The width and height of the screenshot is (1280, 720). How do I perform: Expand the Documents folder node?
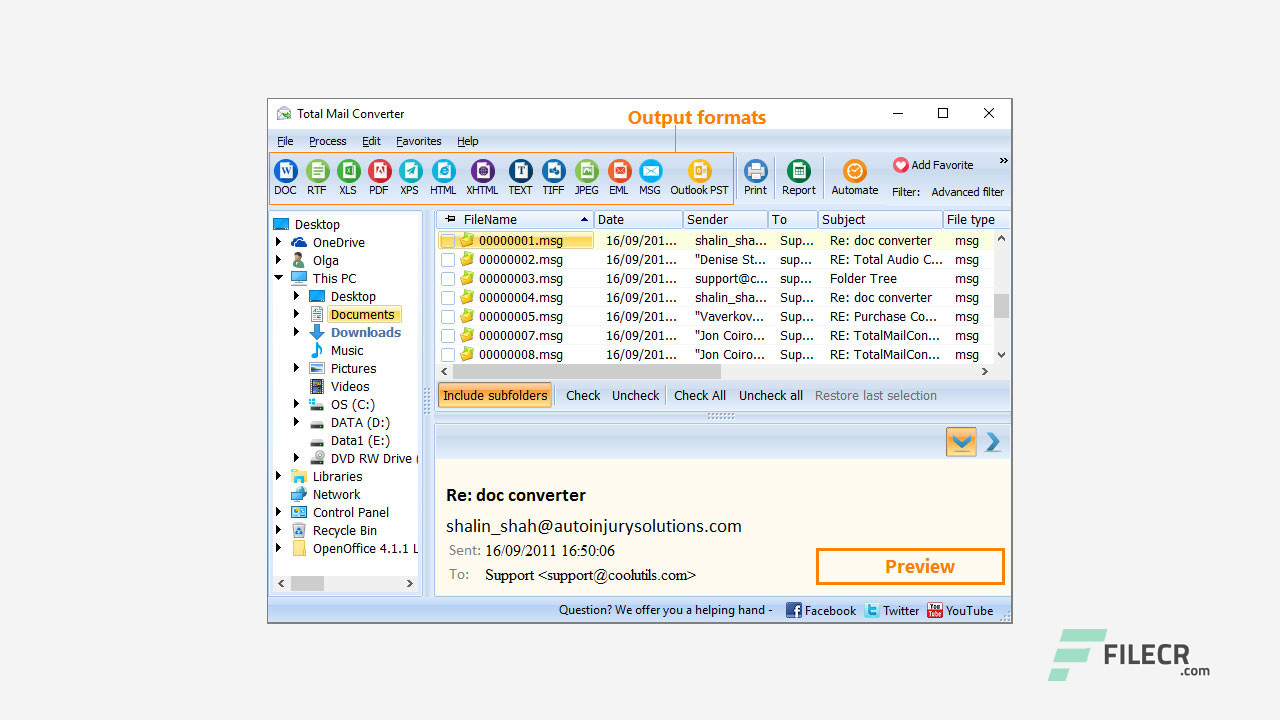297,314
